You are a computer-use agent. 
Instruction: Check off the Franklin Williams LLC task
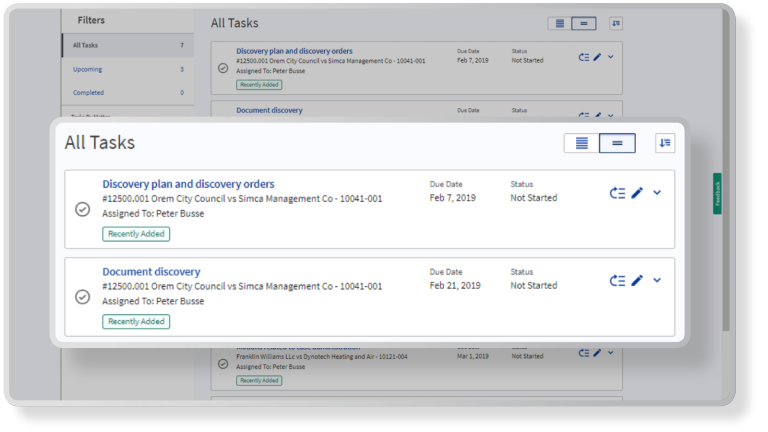(x=222, y=362)
